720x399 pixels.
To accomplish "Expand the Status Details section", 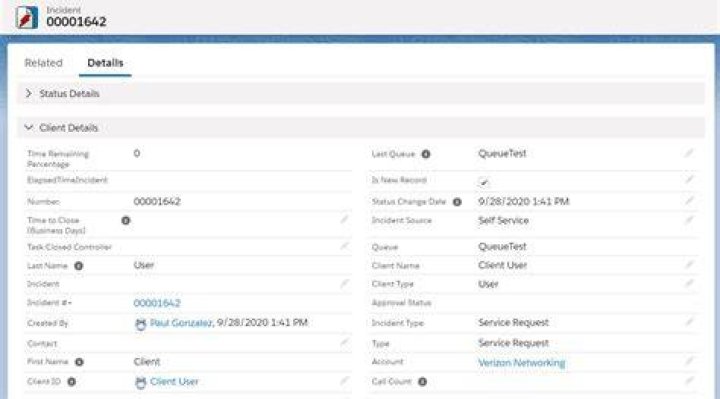I will click(28, 94).
